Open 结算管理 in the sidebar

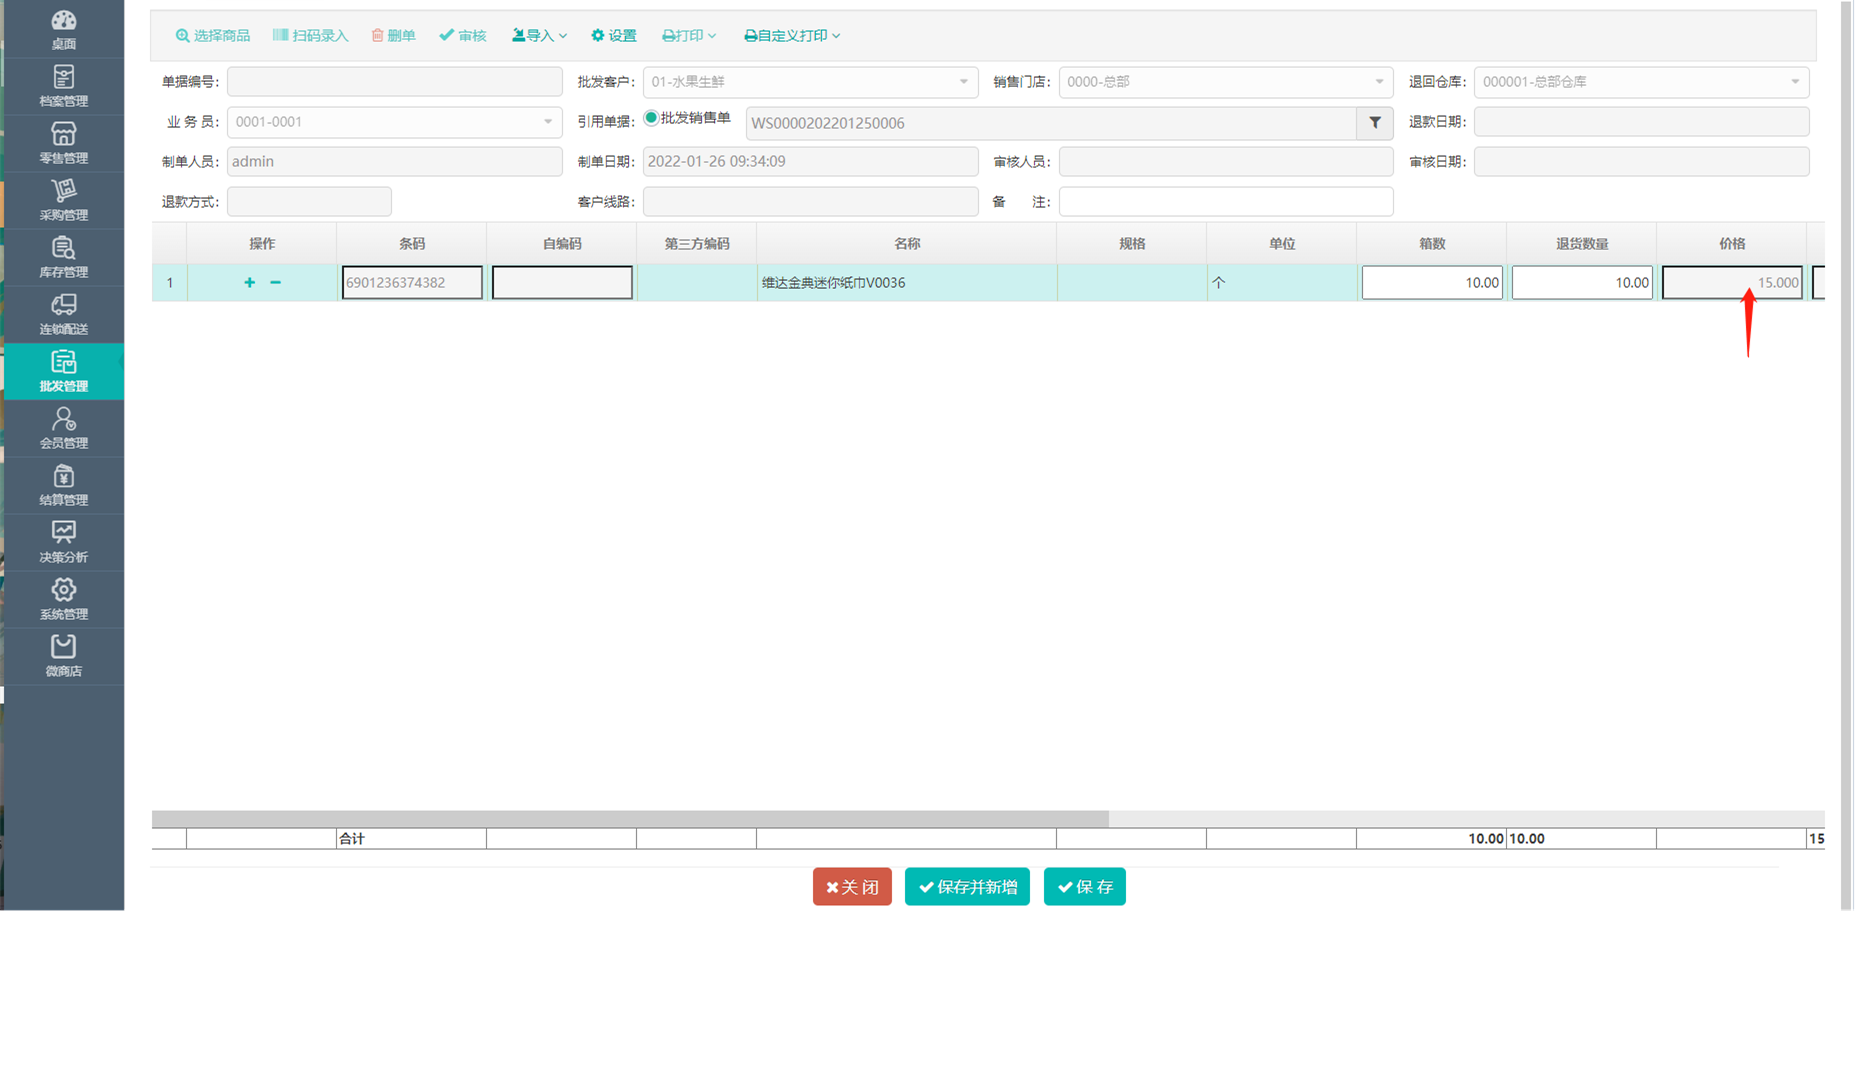pyautogui.click(x=63, y=485)
